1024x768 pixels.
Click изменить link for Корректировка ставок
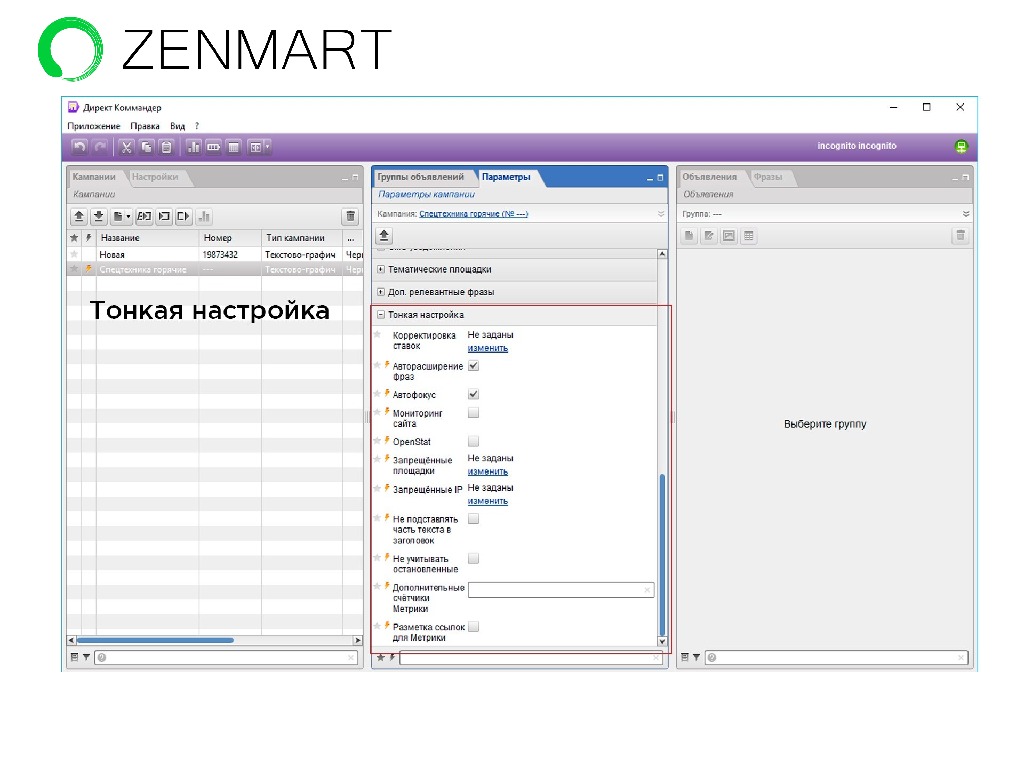[x=487, y=348]
